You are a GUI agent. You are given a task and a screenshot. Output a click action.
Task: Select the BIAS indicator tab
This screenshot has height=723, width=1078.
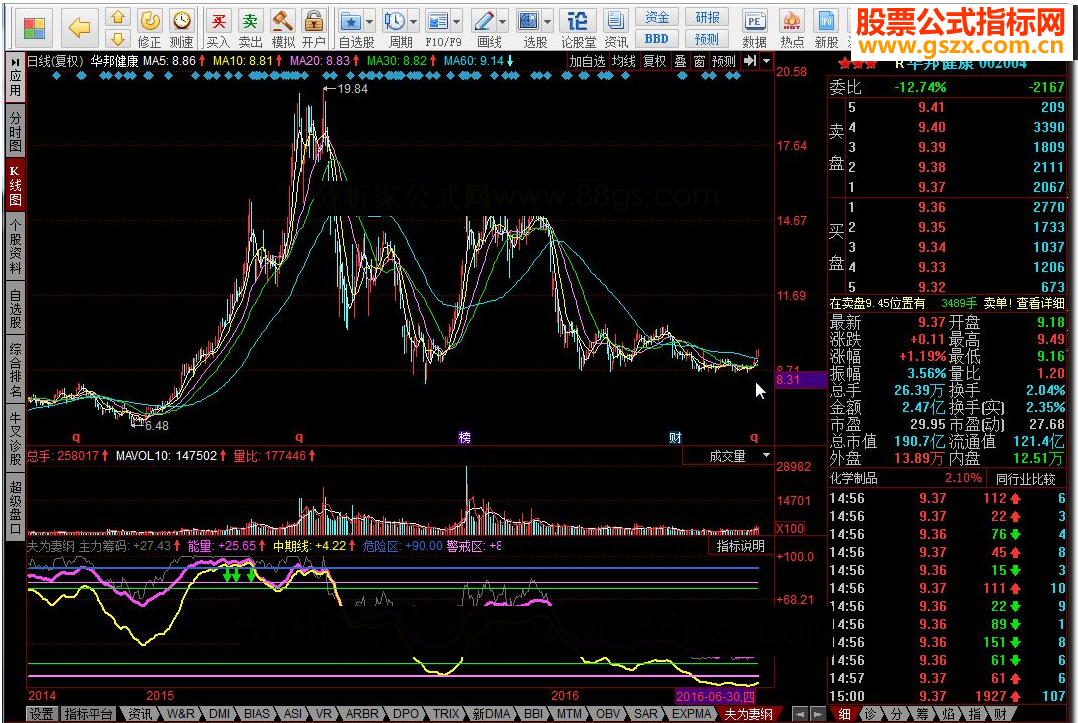click(257, 714)
